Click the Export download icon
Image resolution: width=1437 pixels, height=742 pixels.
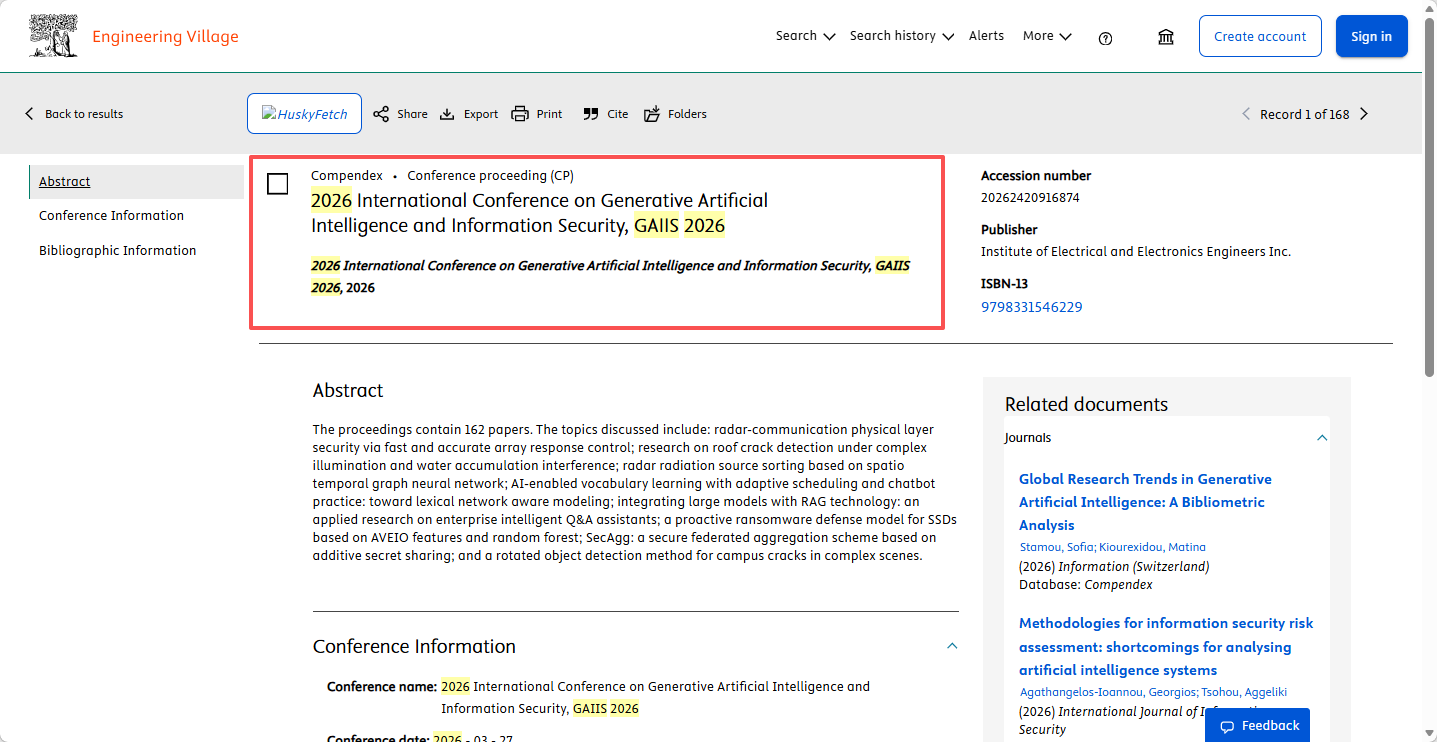pos(448,114)
